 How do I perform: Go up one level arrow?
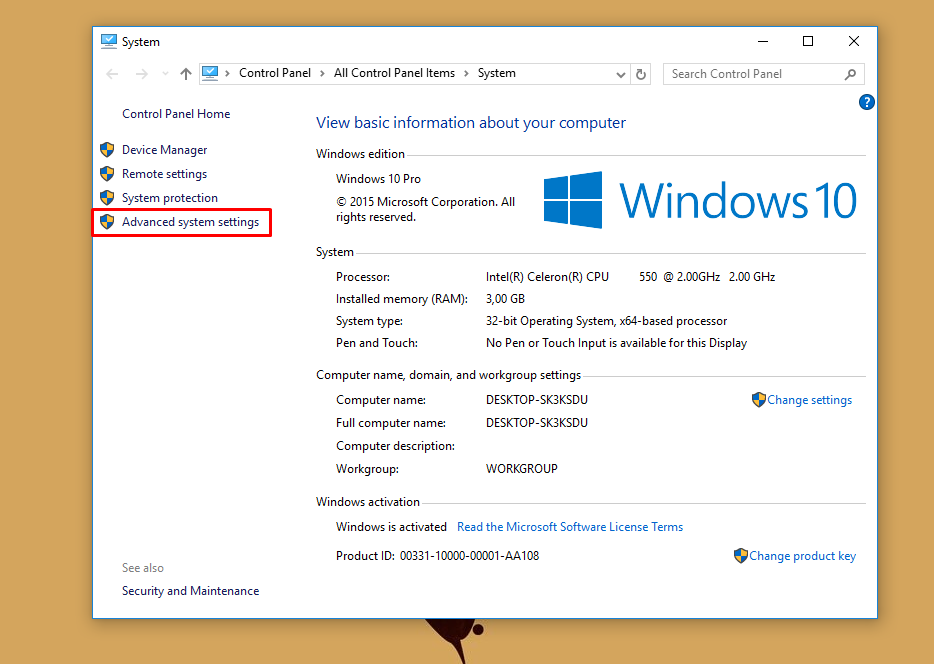click(186, 74)
